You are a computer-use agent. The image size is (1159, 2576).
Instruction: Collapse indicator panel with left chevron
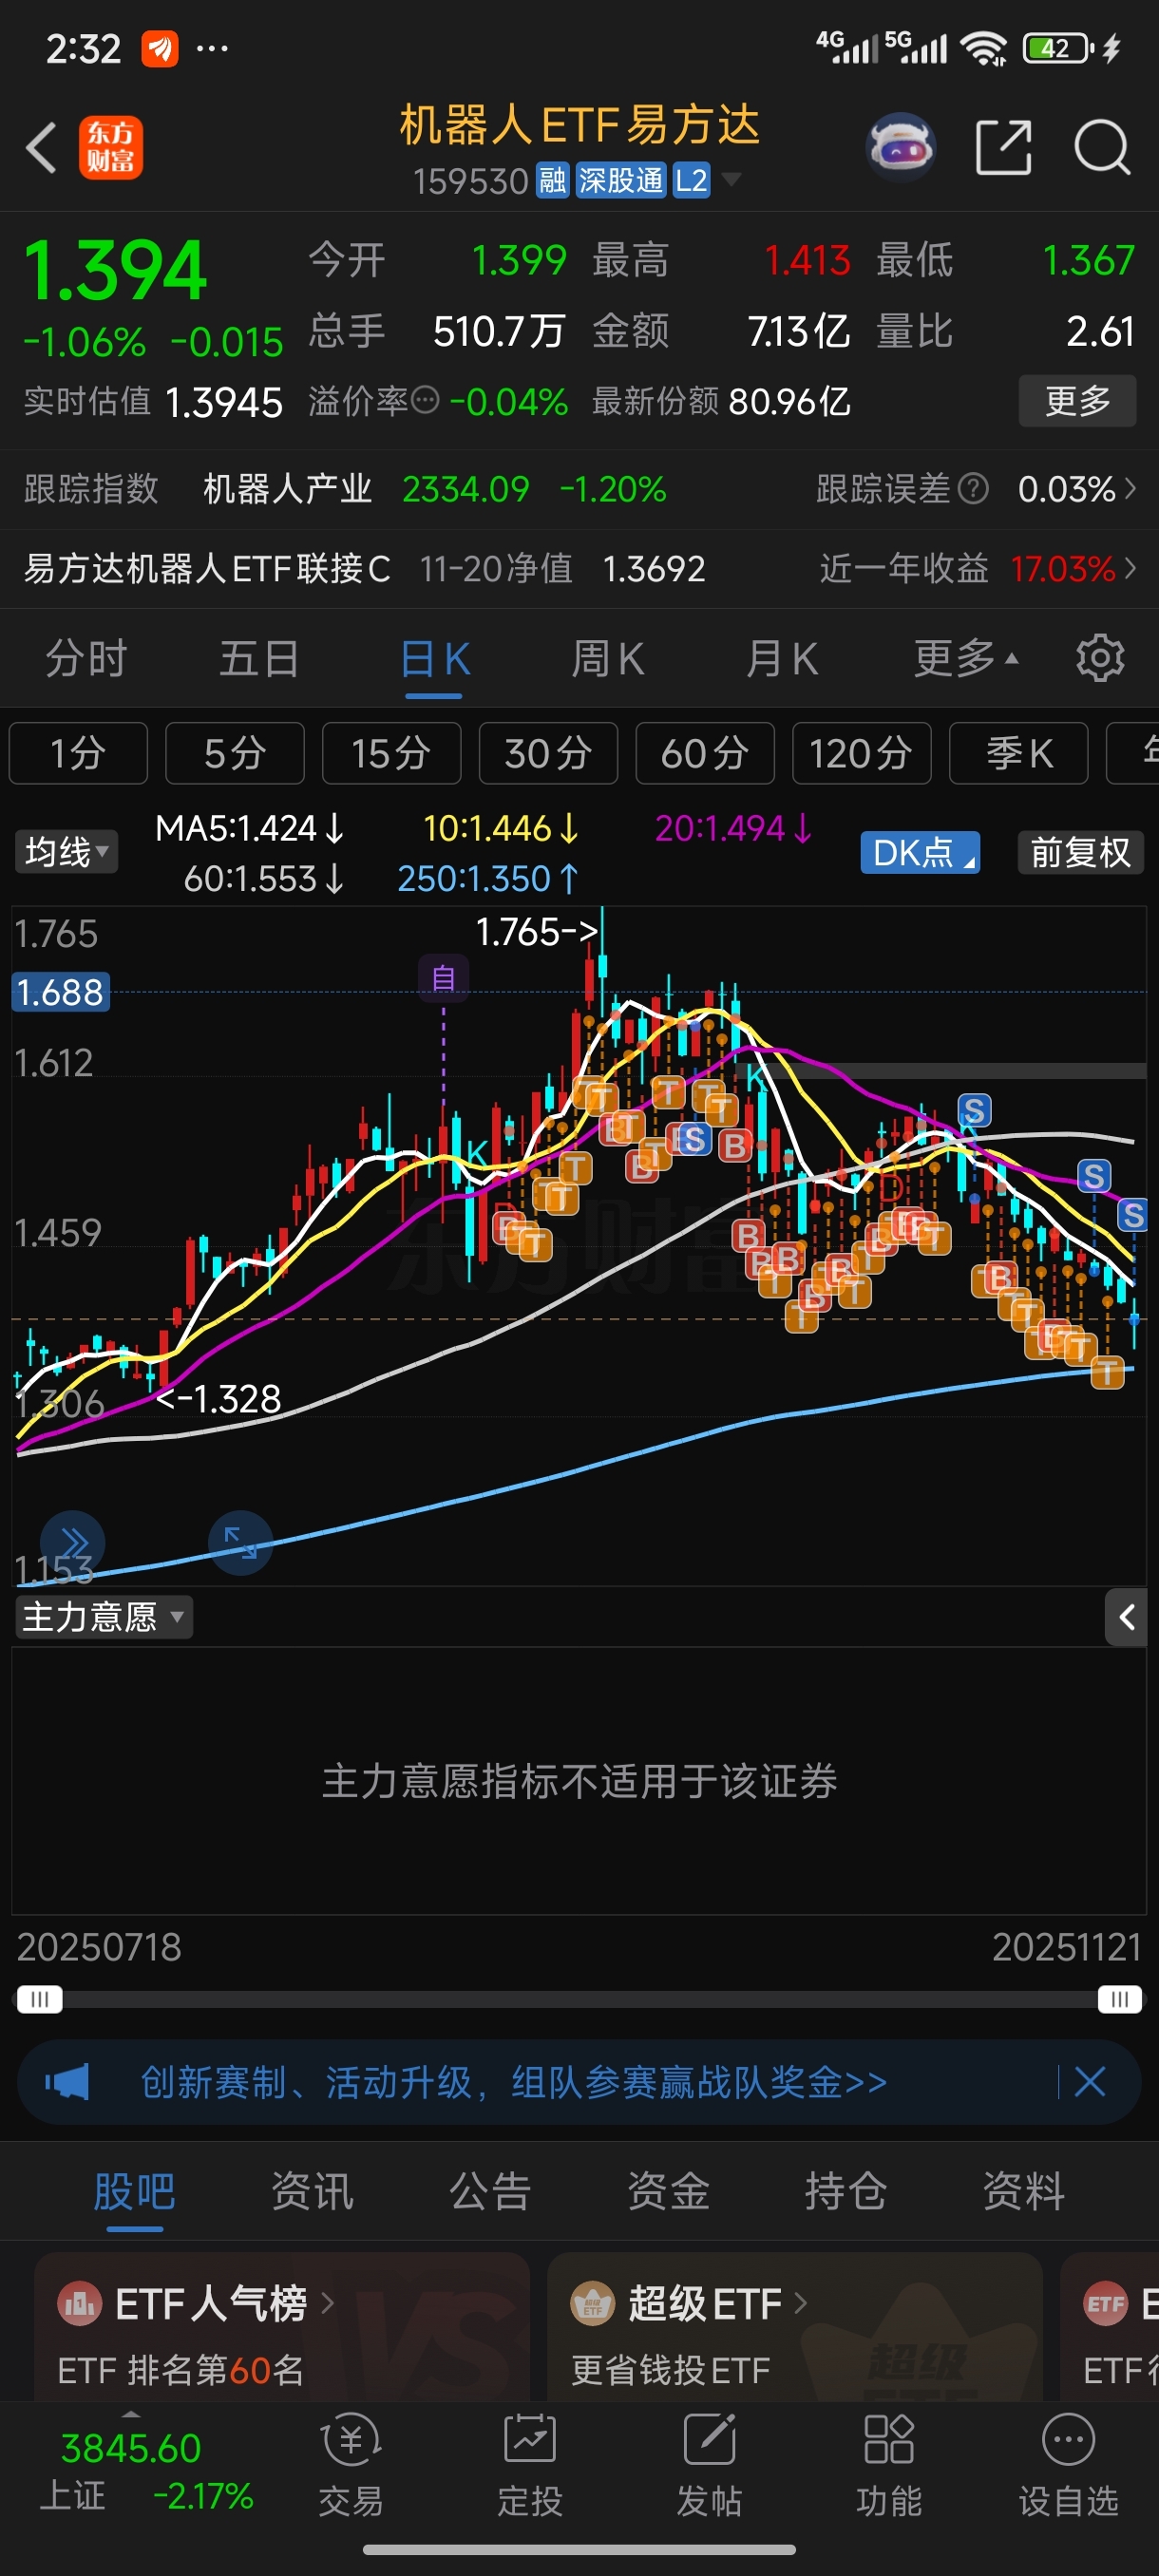(x=1127, y=1617)
